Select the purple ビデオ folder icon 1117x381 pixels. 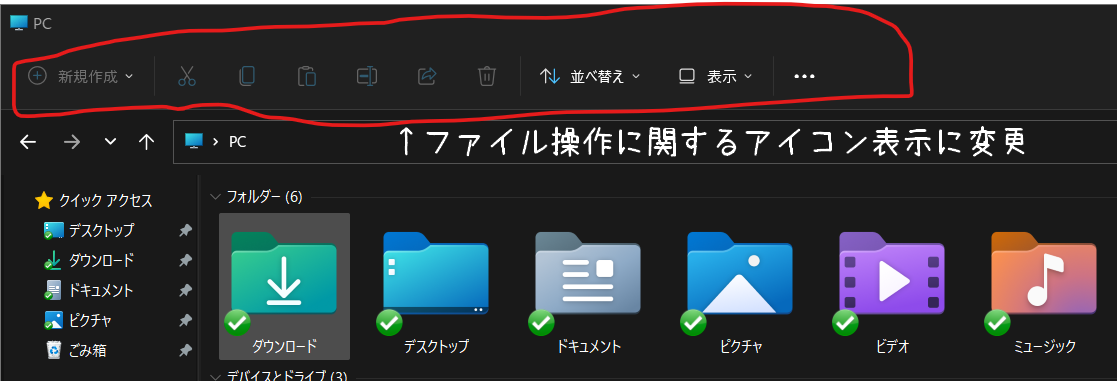click(891, 273)
